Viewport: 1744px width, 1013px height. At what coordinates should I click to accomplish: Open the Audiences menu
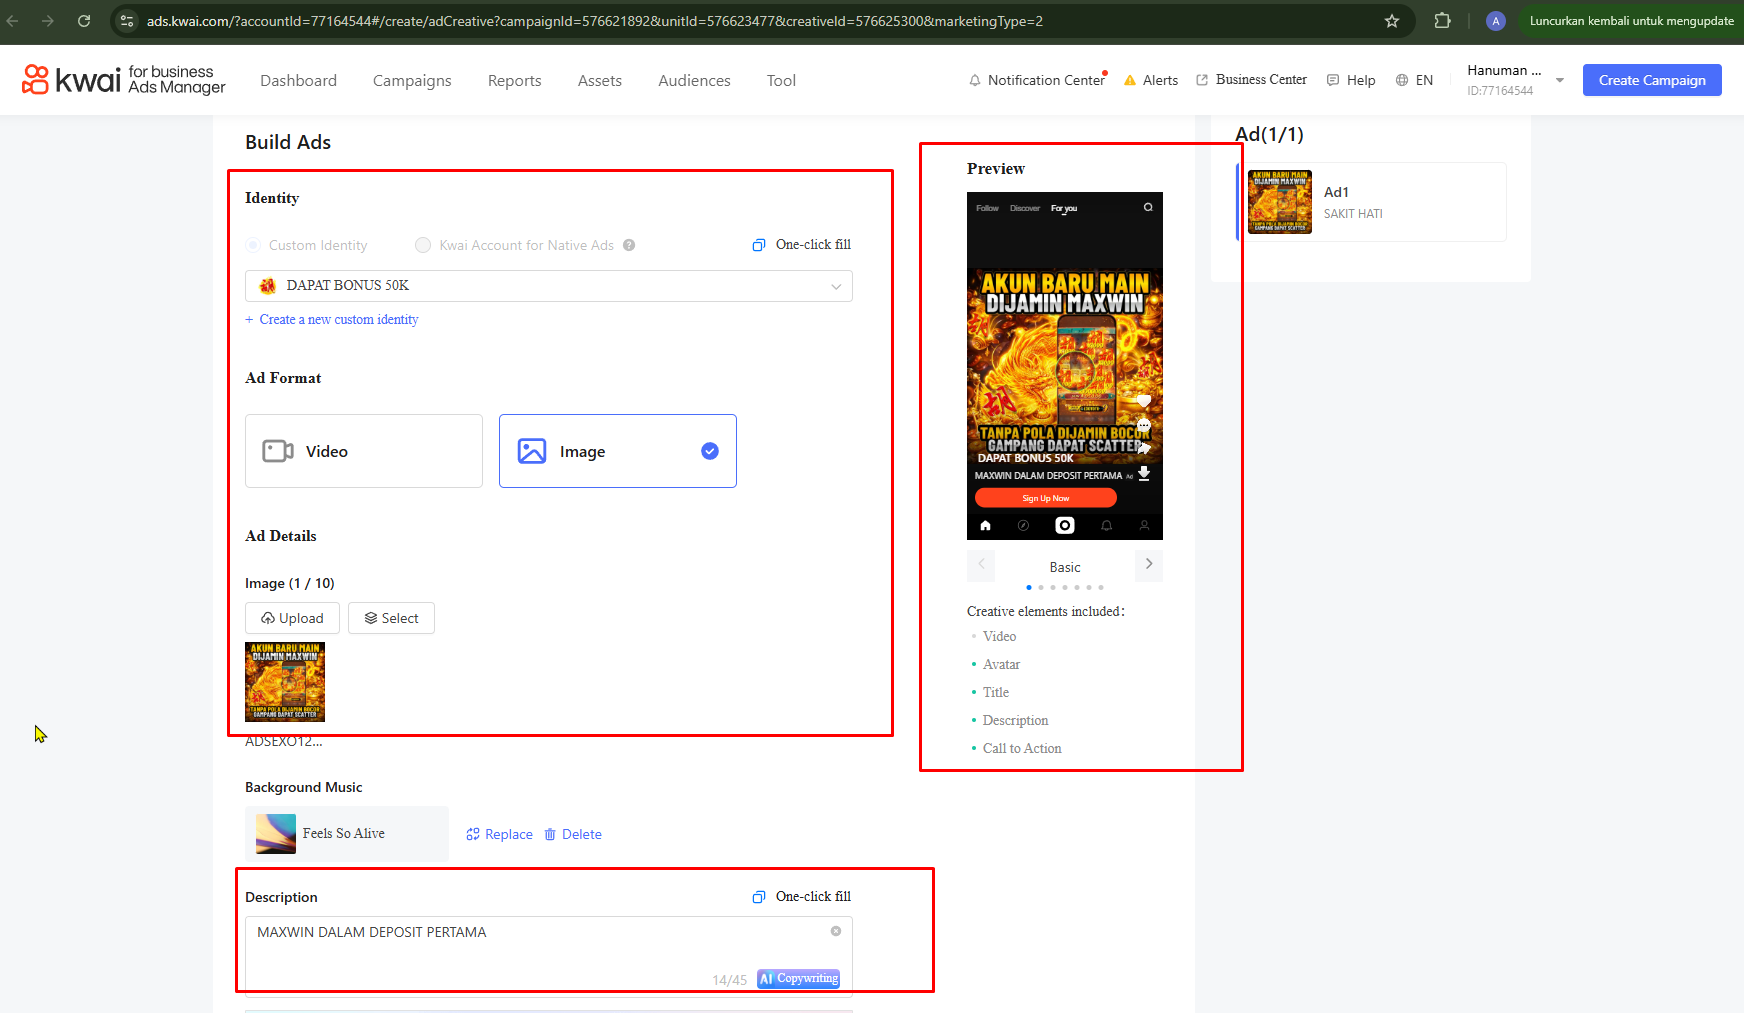(x=694, y=80)
